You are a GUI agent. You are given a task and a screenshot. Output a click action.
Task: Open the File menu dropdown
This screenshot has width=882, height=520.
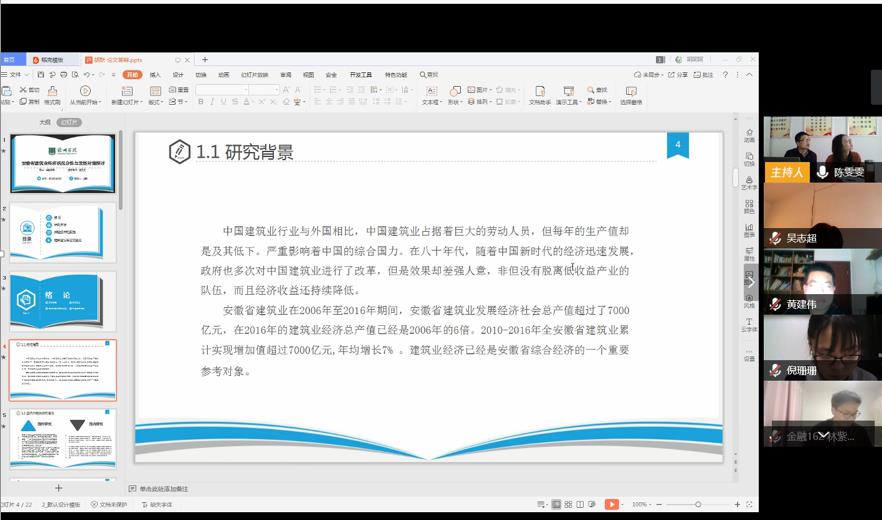coord(16,74)
